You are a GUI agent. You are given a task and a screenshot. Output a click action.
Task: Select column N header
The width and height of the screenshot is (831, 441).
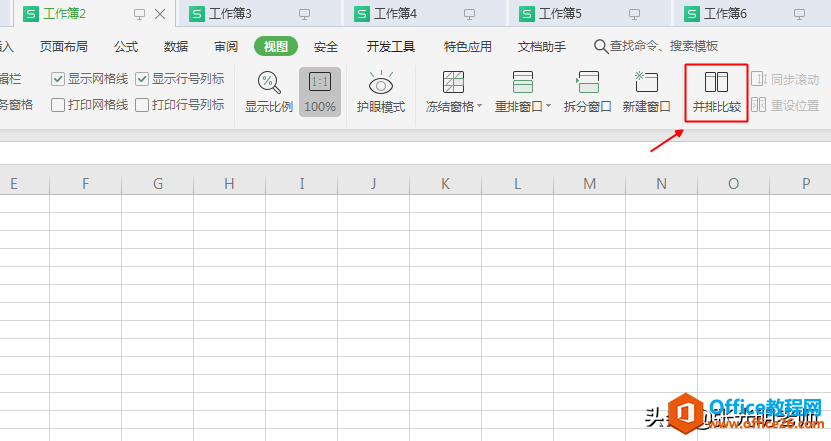(662, 184)
